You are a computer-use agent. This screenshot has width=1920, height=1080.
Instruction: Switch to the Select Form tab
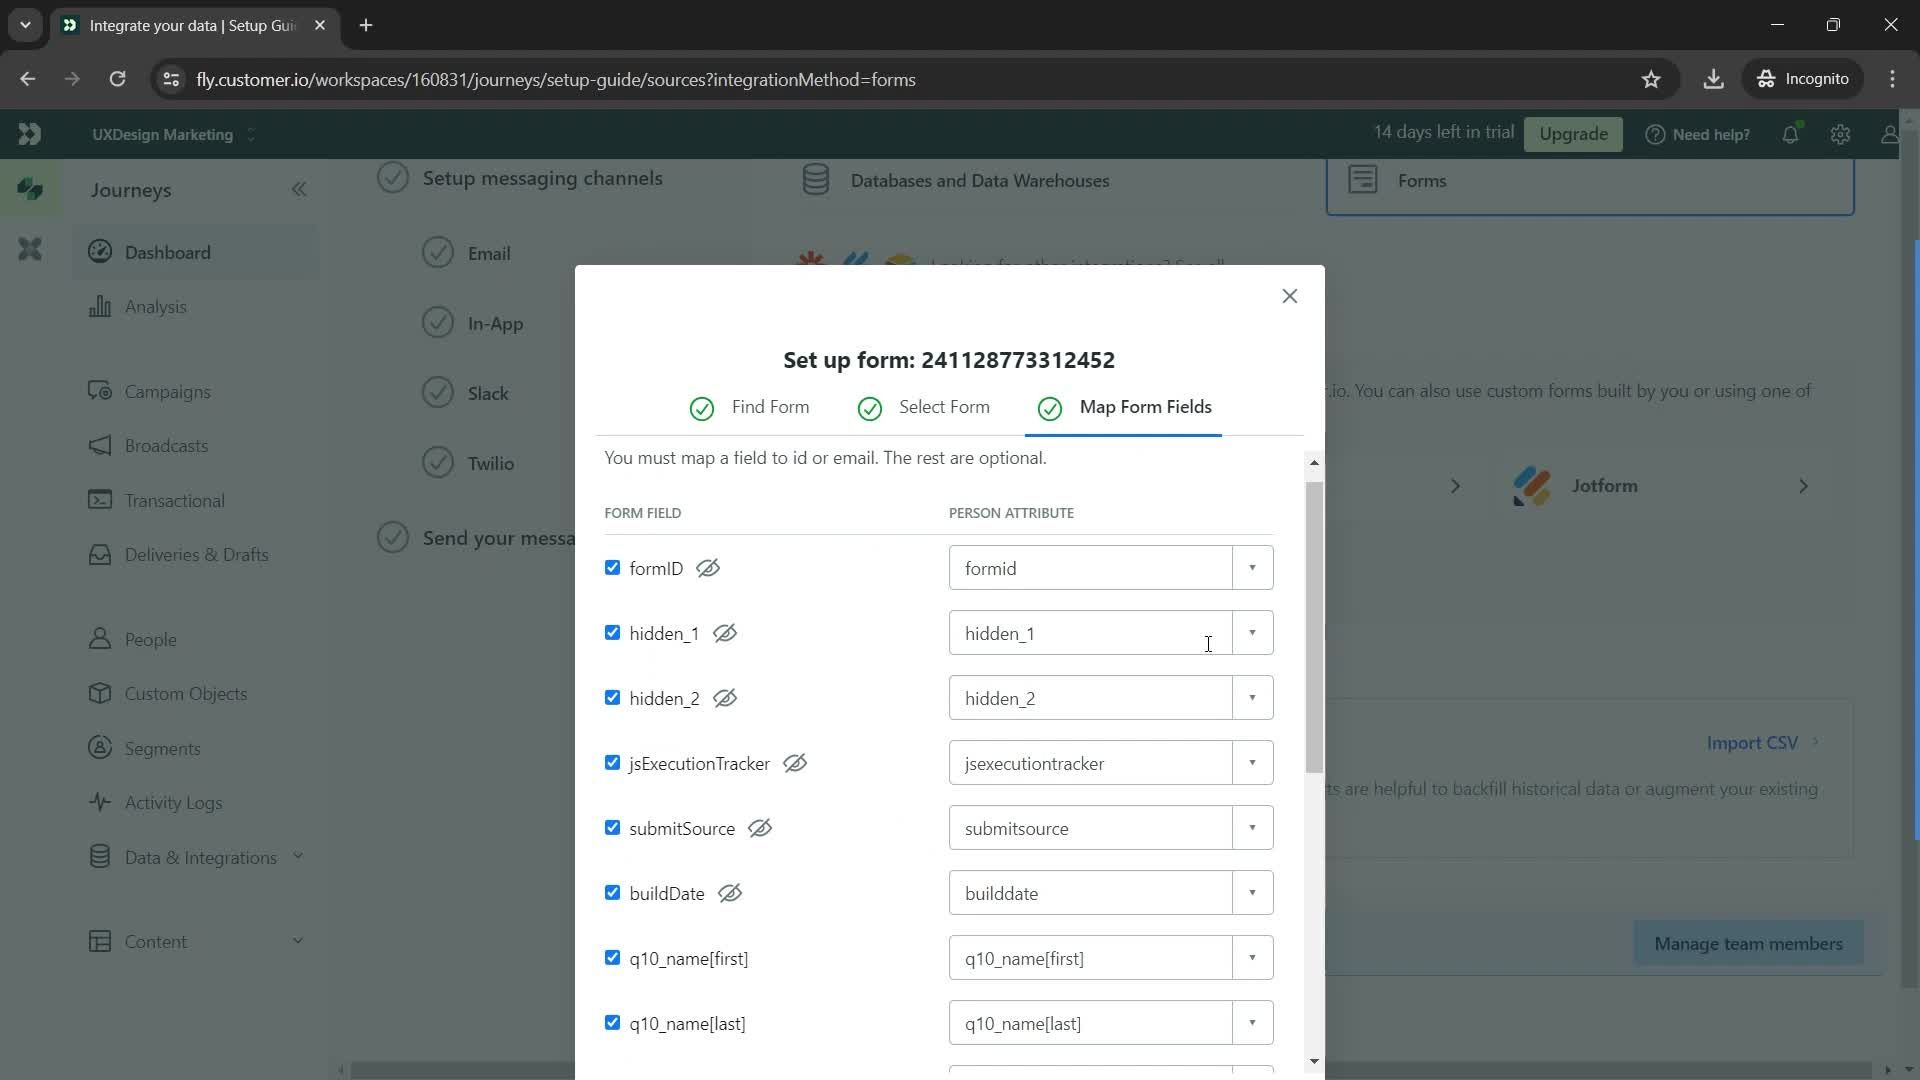[x=944, y=406]
